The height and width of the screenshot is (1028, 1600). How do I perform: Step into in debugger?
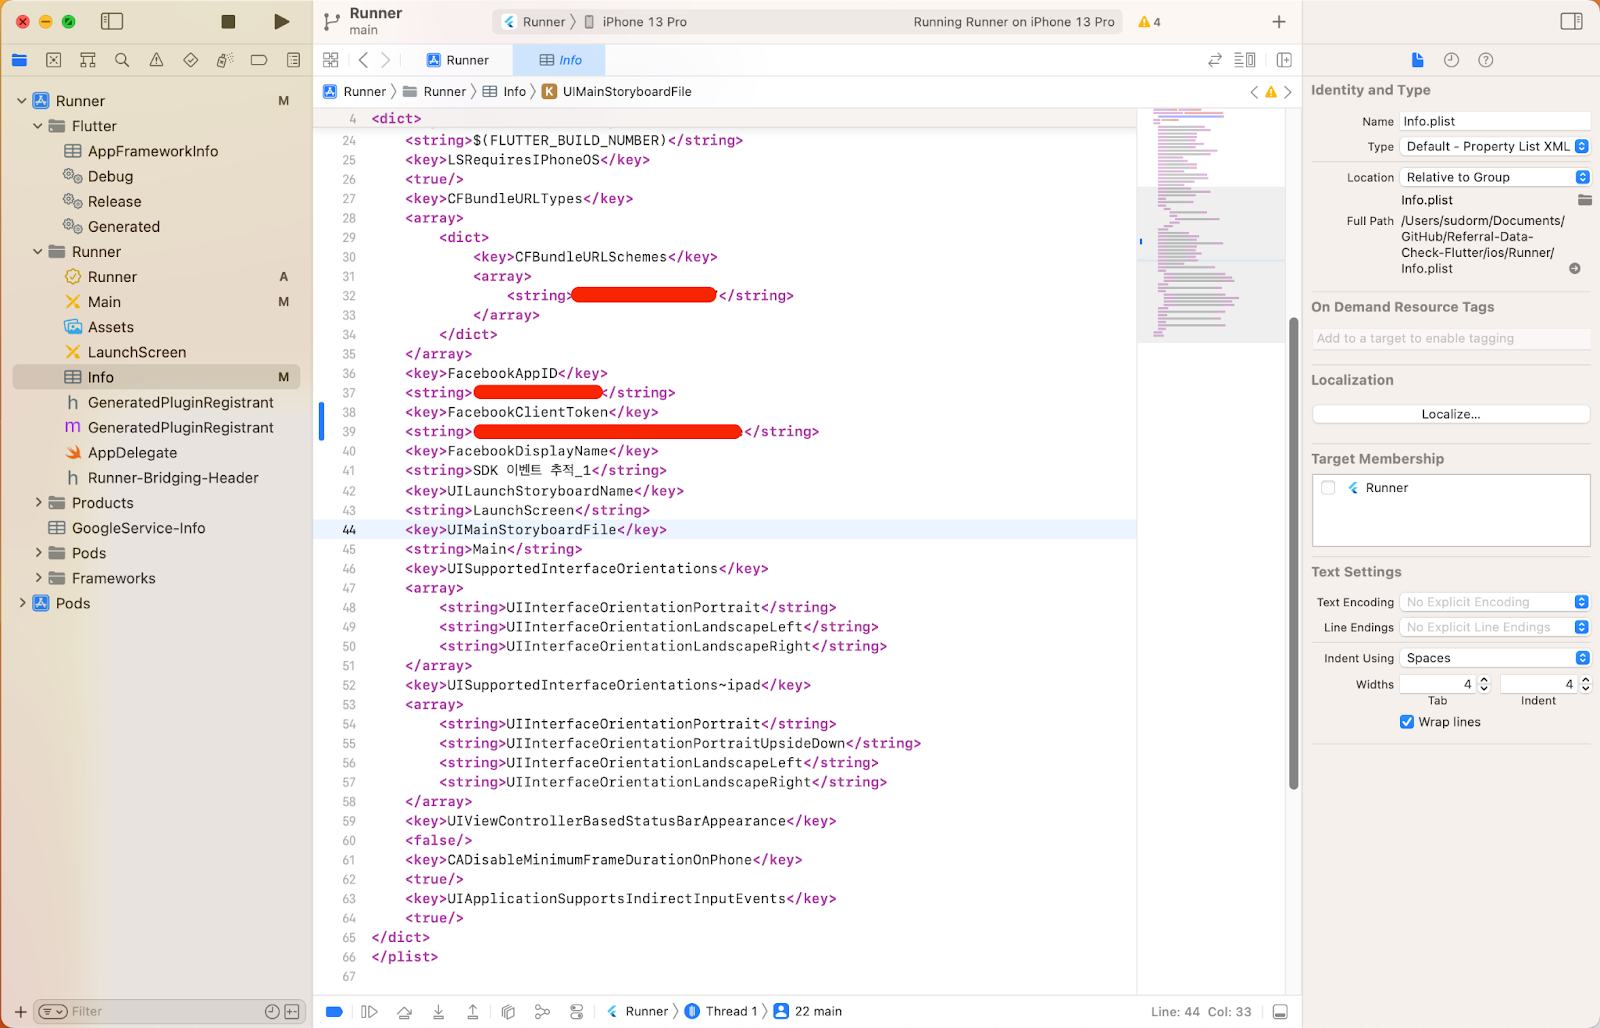(438, 1012)
